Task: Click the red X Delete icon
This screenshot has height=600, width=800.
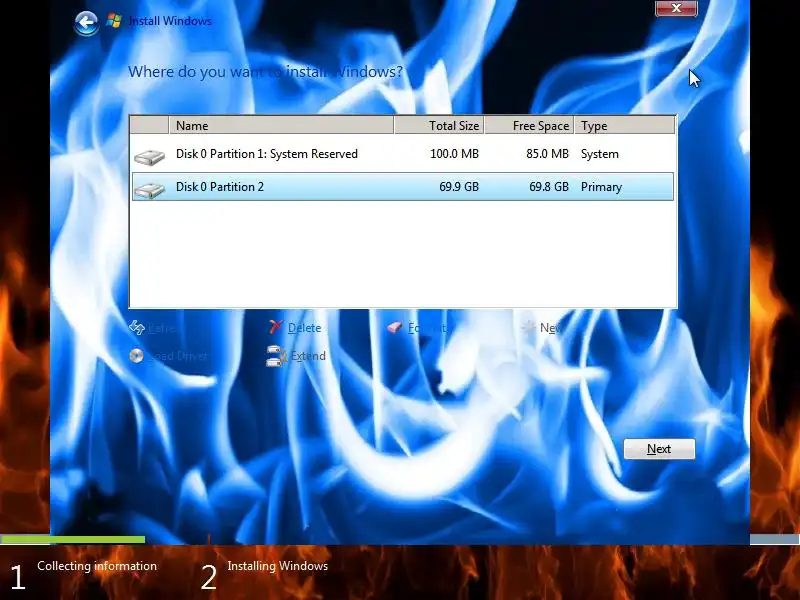Action: [x=276, y=327]
